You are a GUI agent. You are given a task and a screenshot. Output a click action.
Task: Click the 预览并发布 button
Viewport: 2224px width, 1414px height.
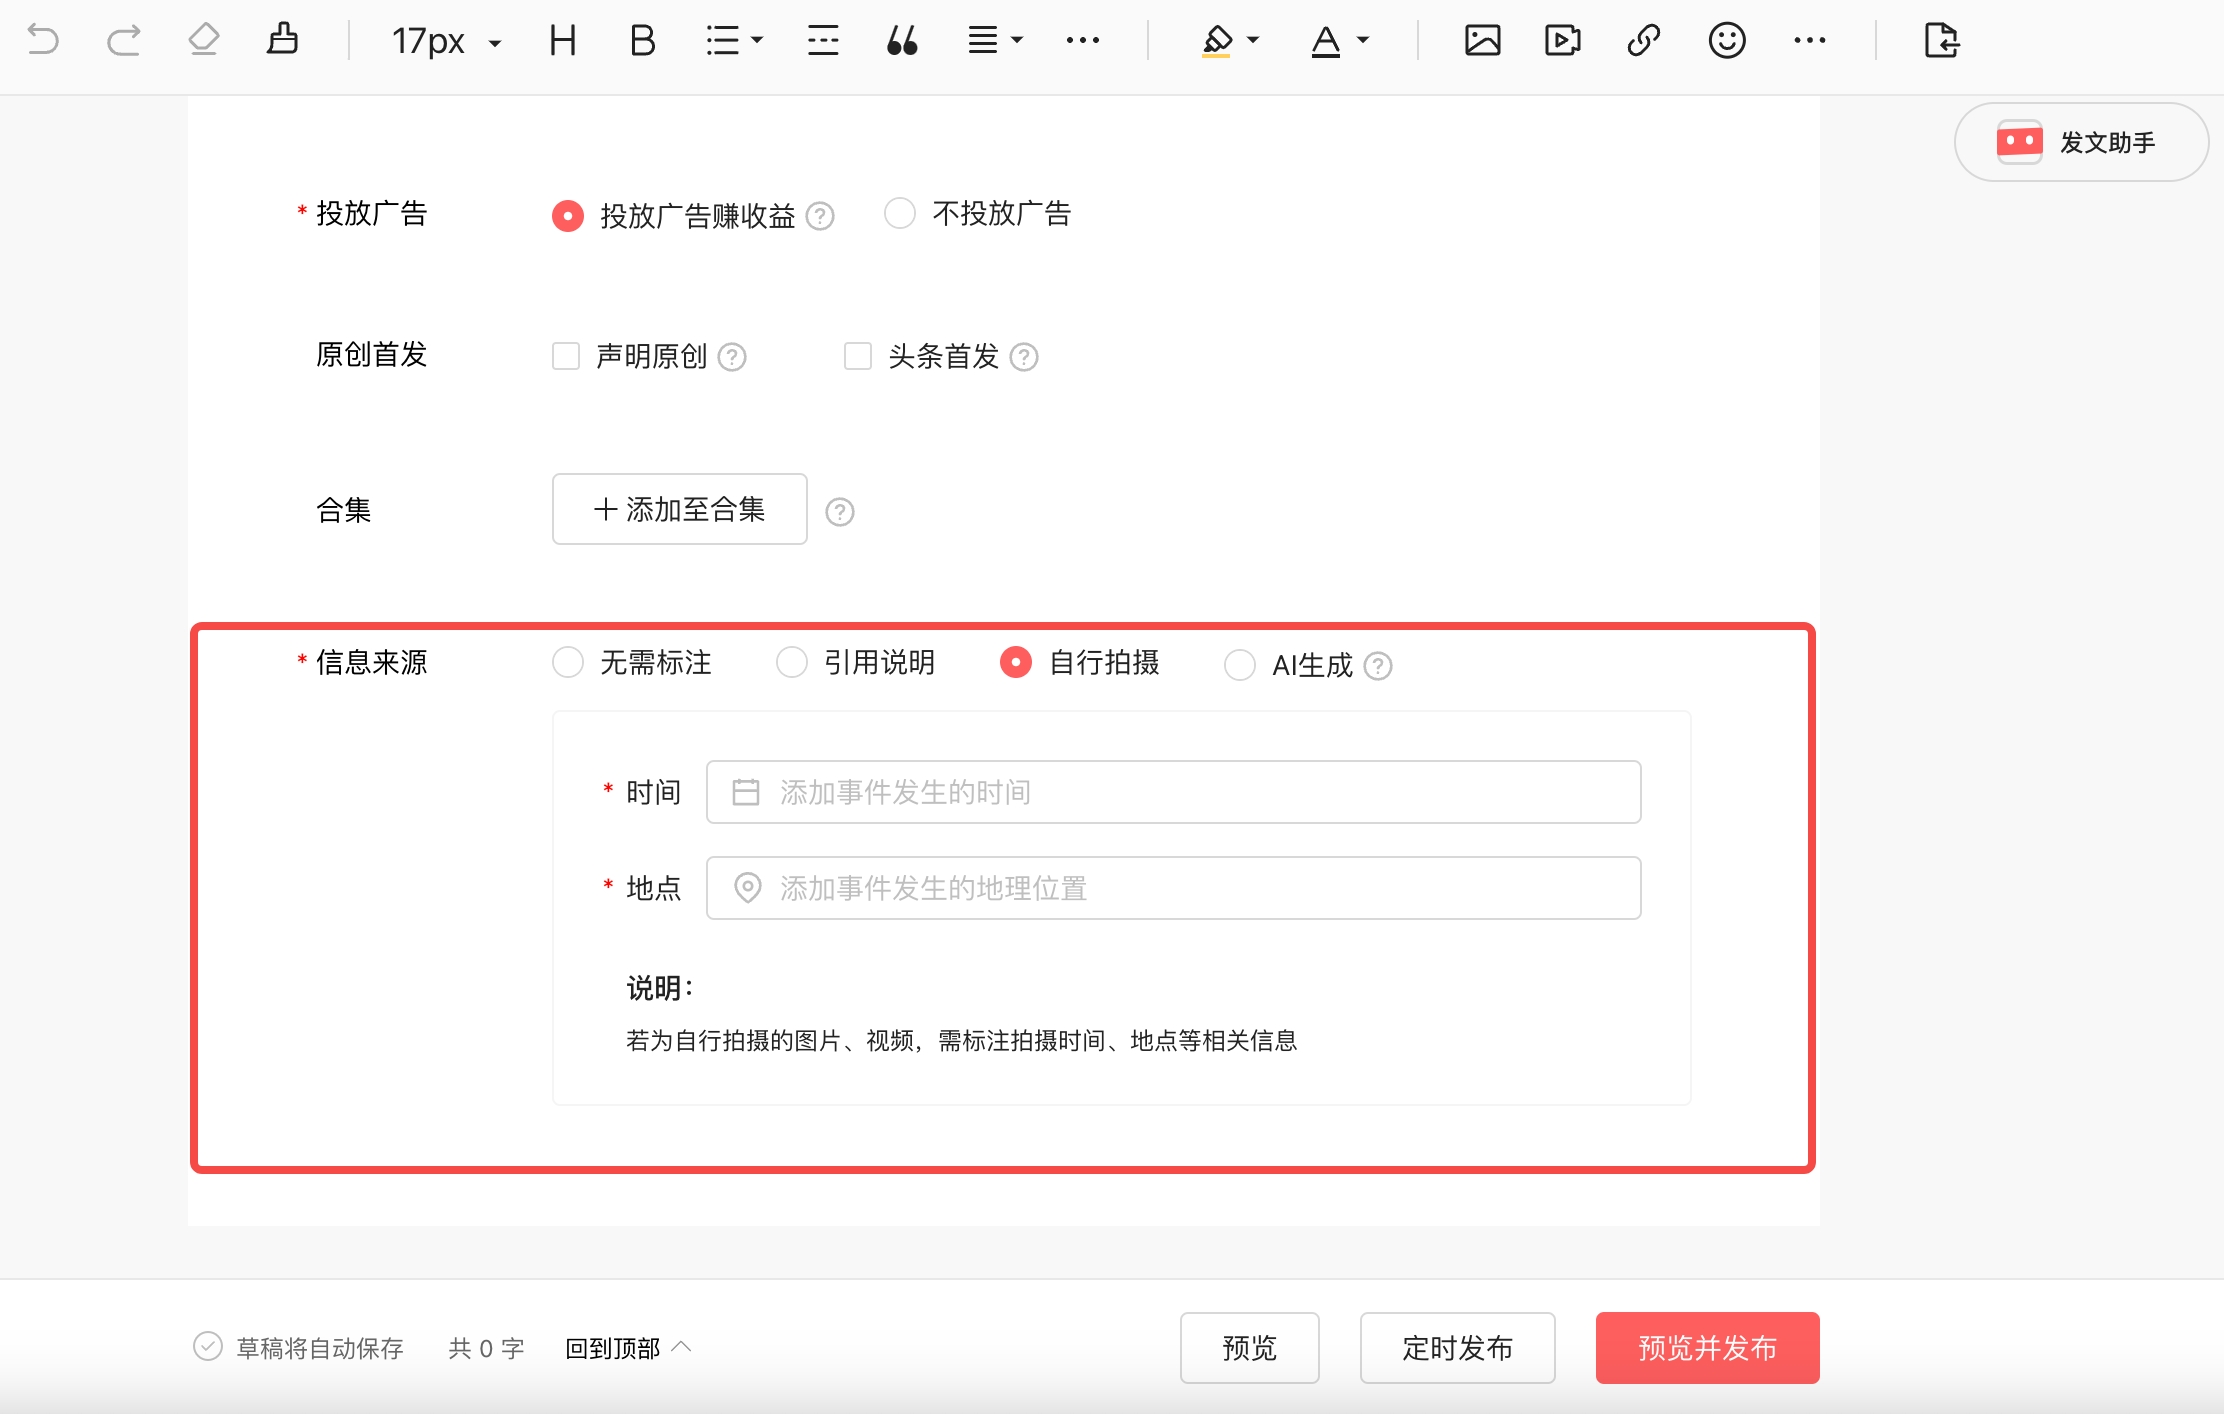tap(1706, 1348)
